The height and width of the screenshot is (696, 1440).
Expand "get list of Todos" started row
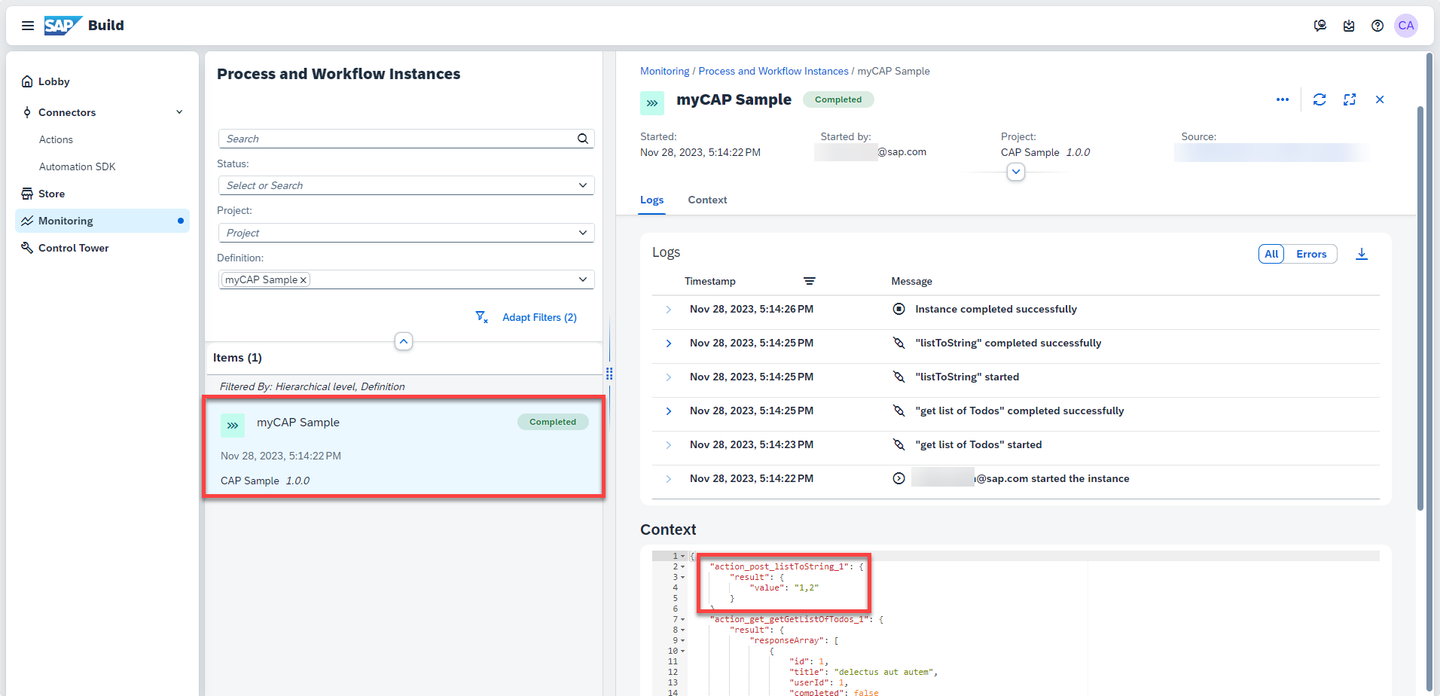(668, 445)
